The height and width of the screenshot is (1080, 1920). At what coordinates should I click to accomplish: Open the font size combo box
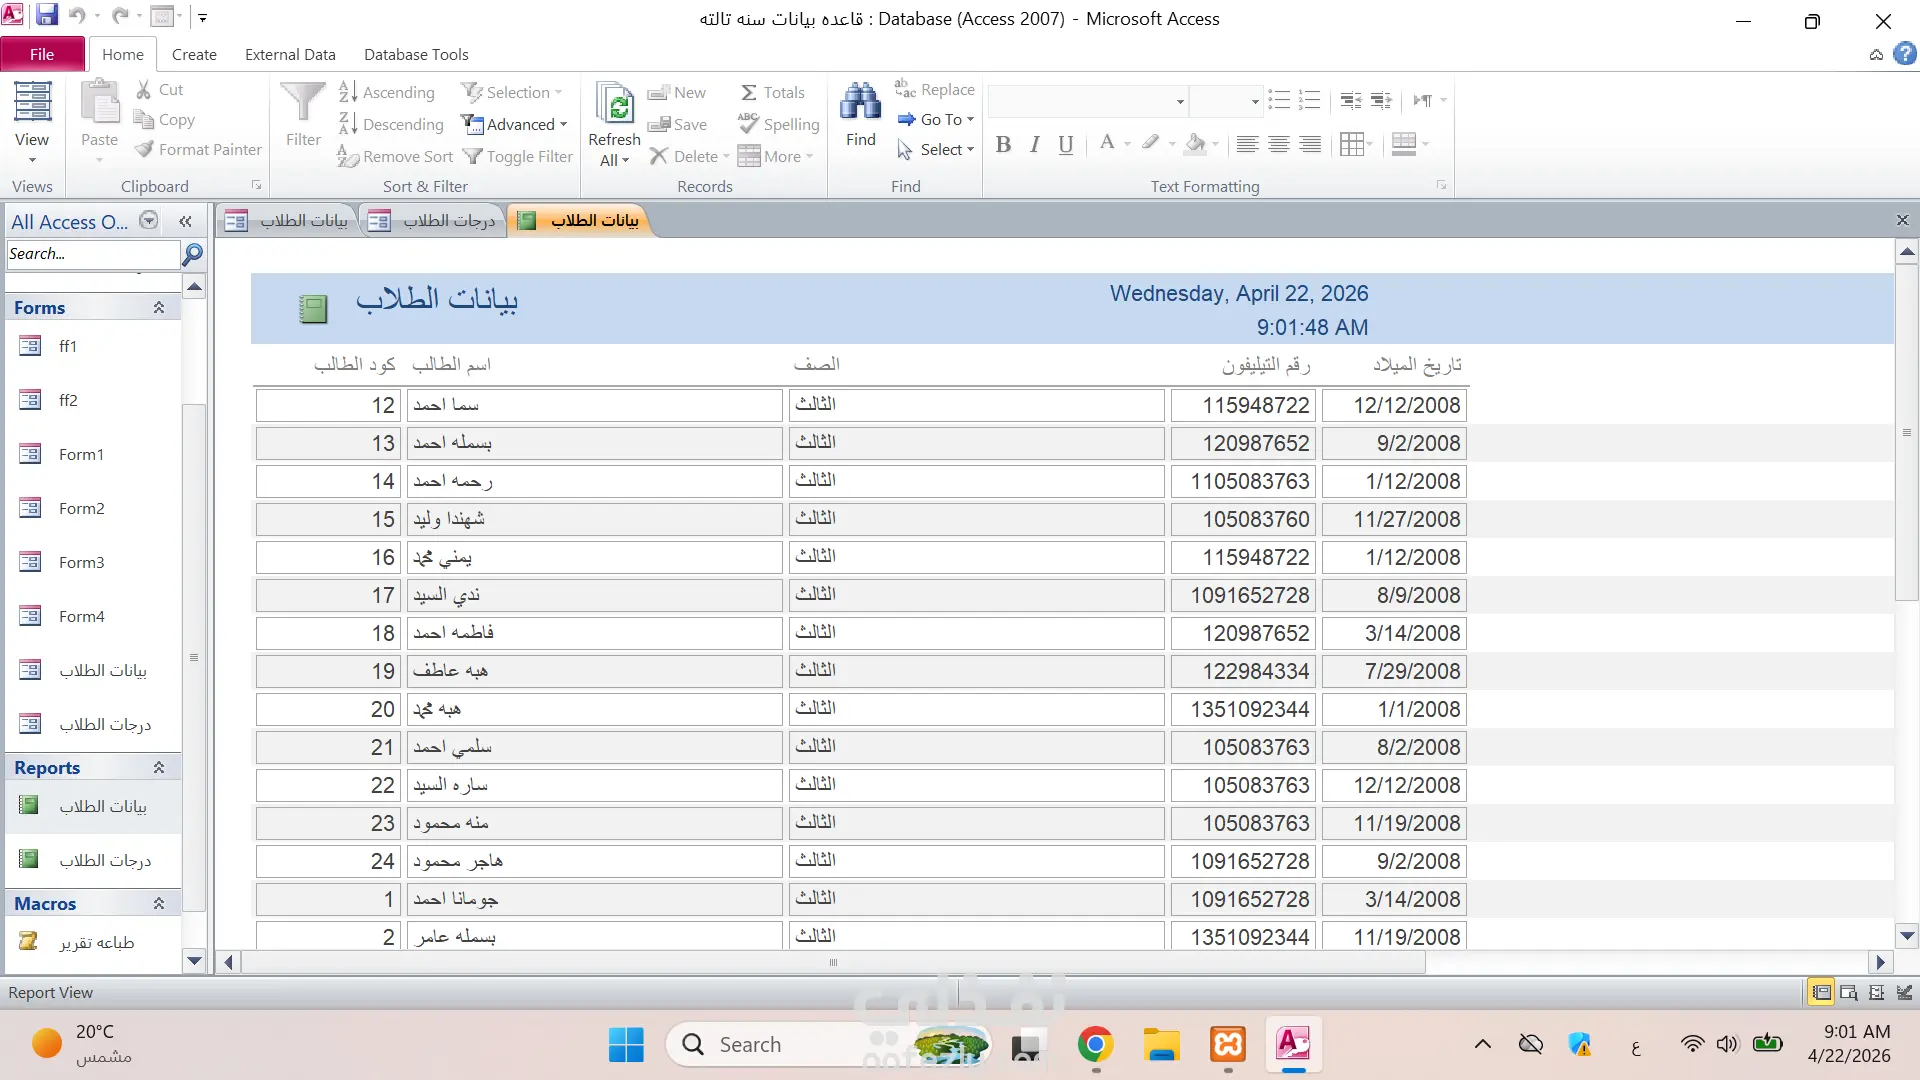(x=1227, y=101)
